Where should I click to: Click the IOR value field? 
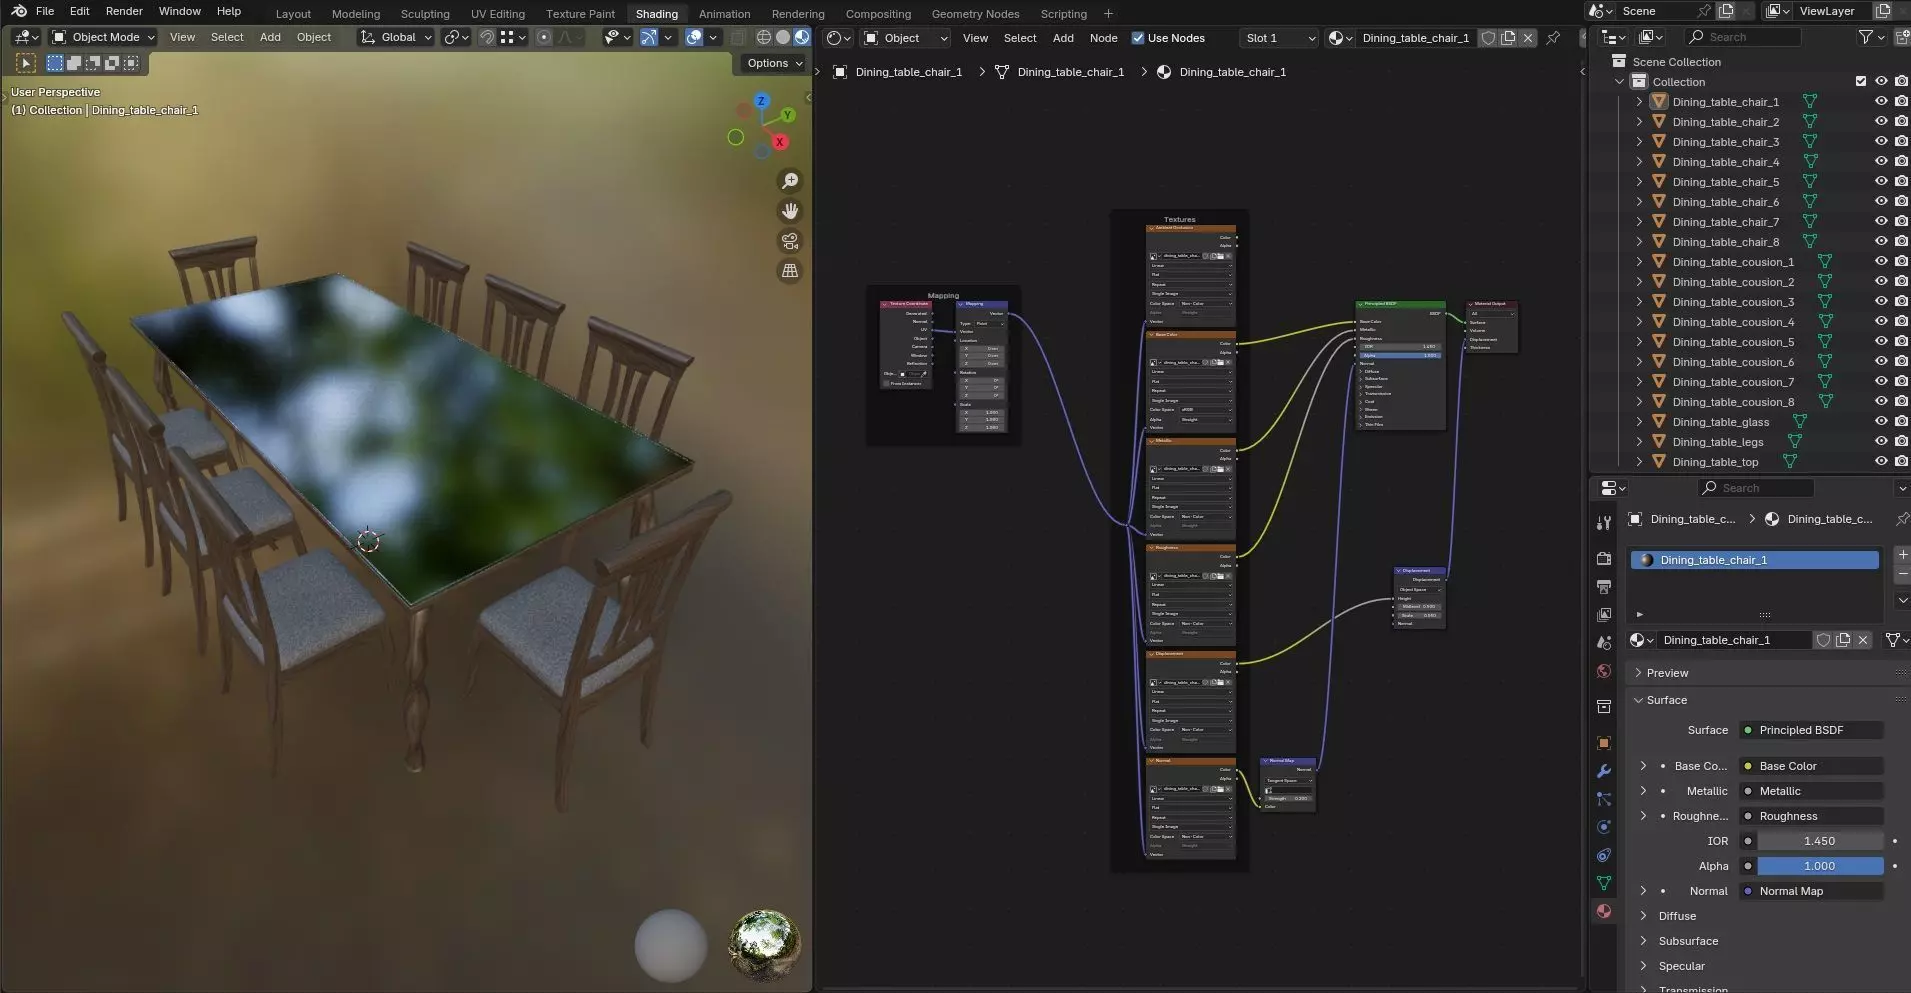[1820, 841]
